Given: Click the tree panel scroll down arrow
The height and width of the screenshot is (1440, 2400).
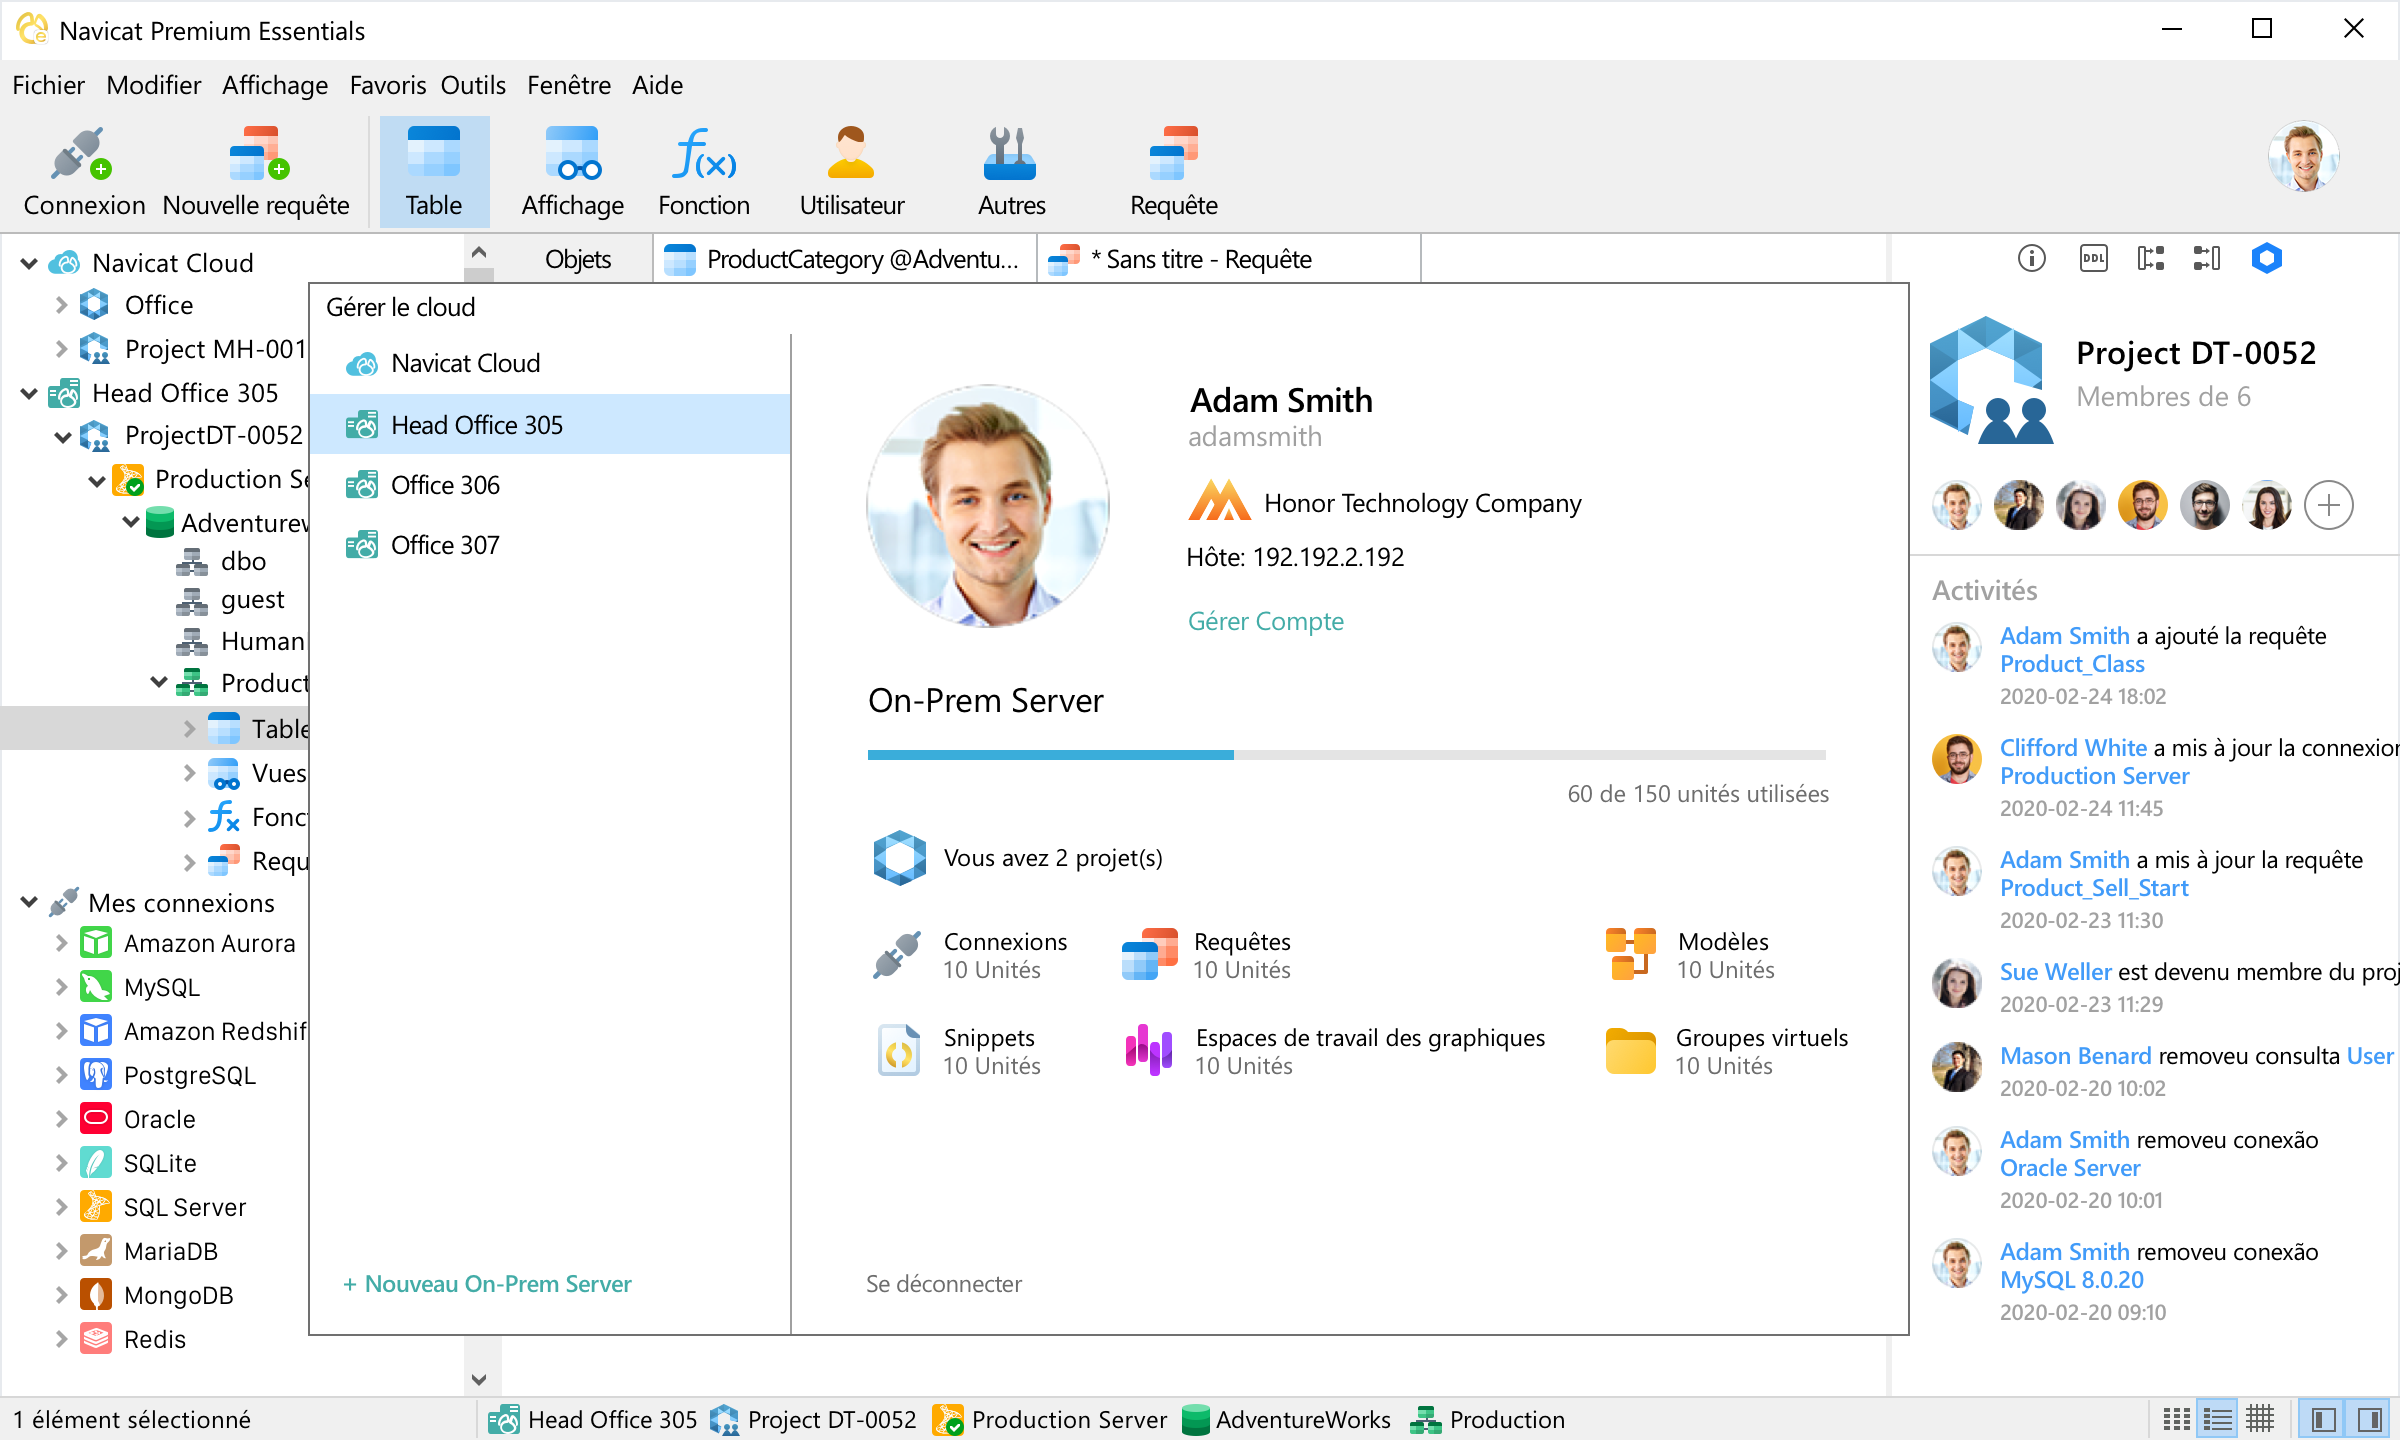Looking at the screenshot, I should 479,1380.
